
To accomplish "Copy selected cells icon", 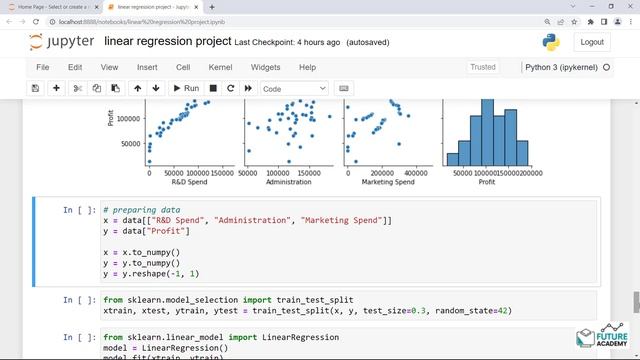I will click(96, 88).
